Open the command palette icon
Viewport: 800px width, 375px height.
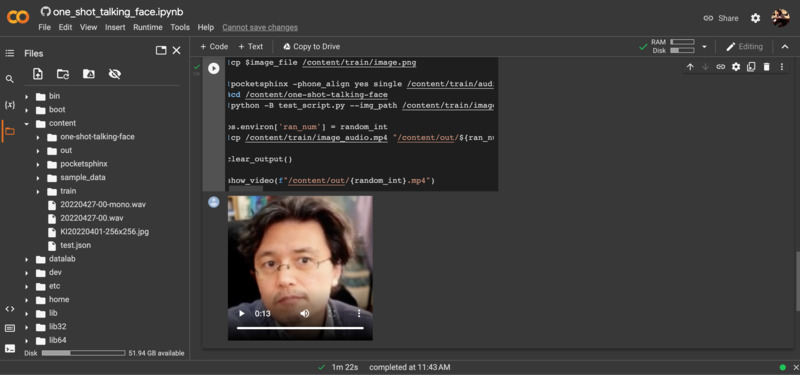click(x=10, y=328)
